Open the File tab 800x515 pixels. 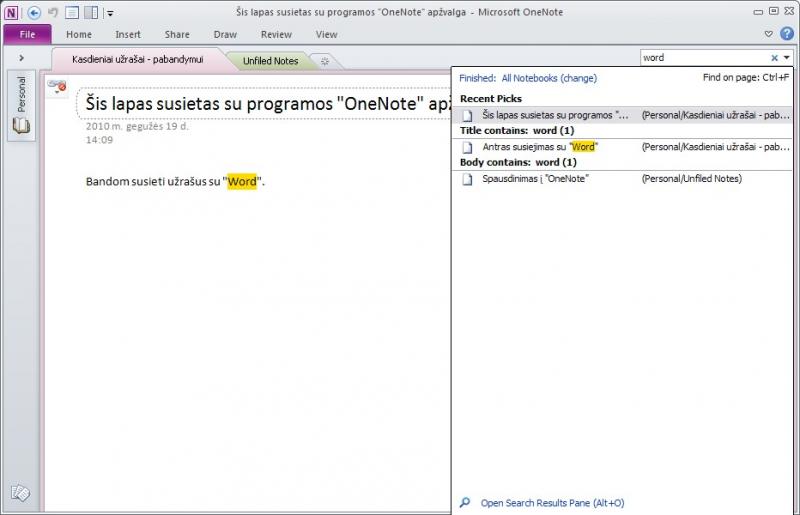[27, 34]
